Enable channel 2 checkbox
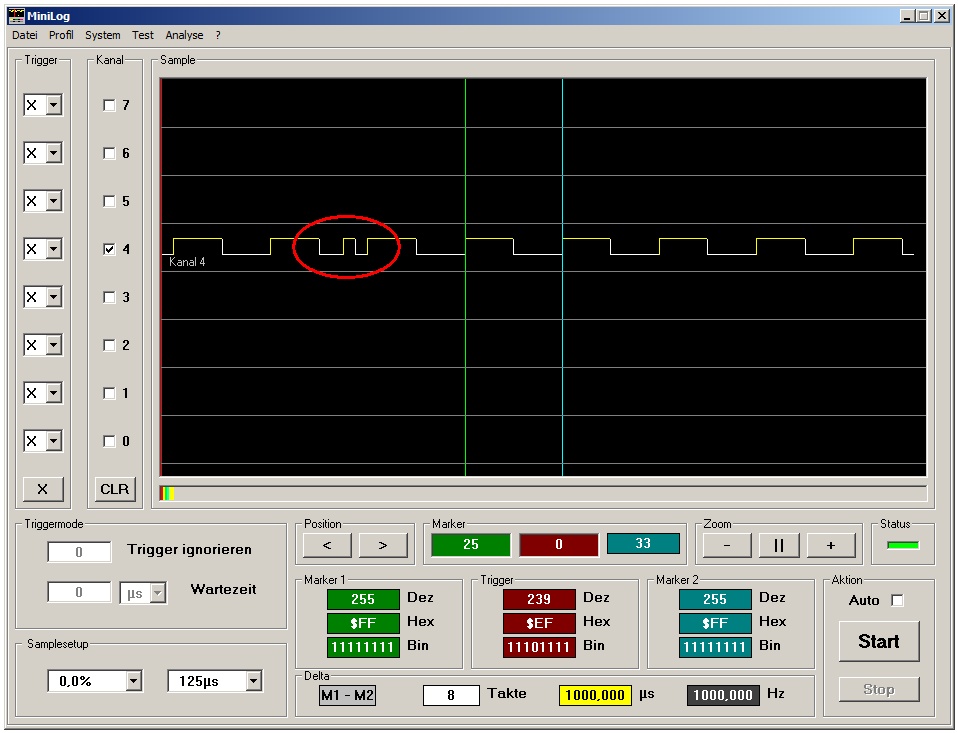Viewport: 958px width, 733px height. [x=109, y=345]
